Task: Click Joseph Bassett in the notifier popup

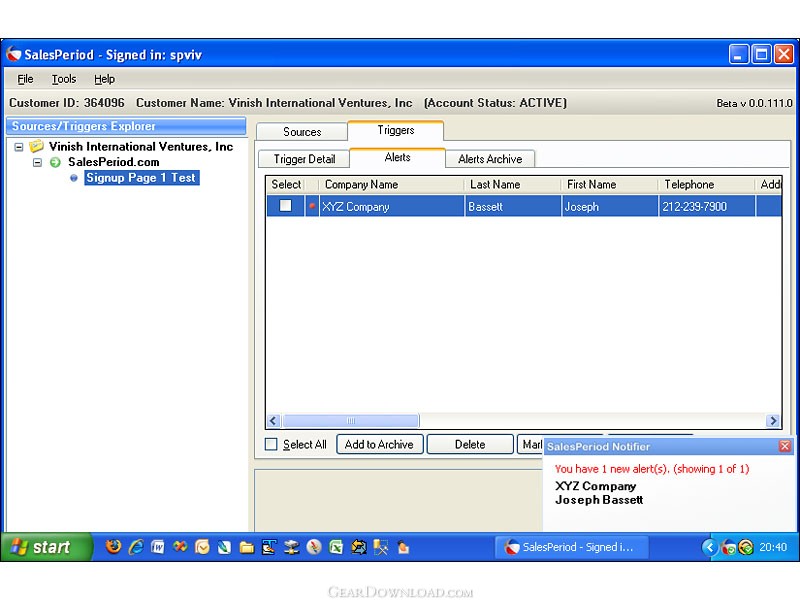Action: point(599,500)
